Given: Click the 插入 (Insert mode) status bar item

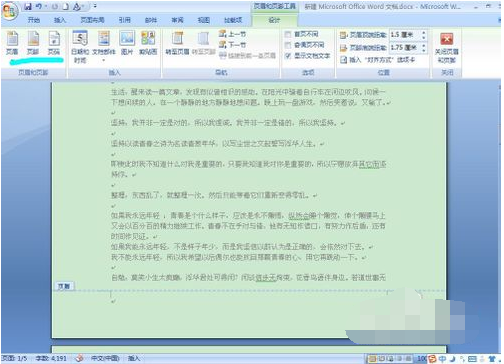Looking at the screenshot, I should coord(134,358).
